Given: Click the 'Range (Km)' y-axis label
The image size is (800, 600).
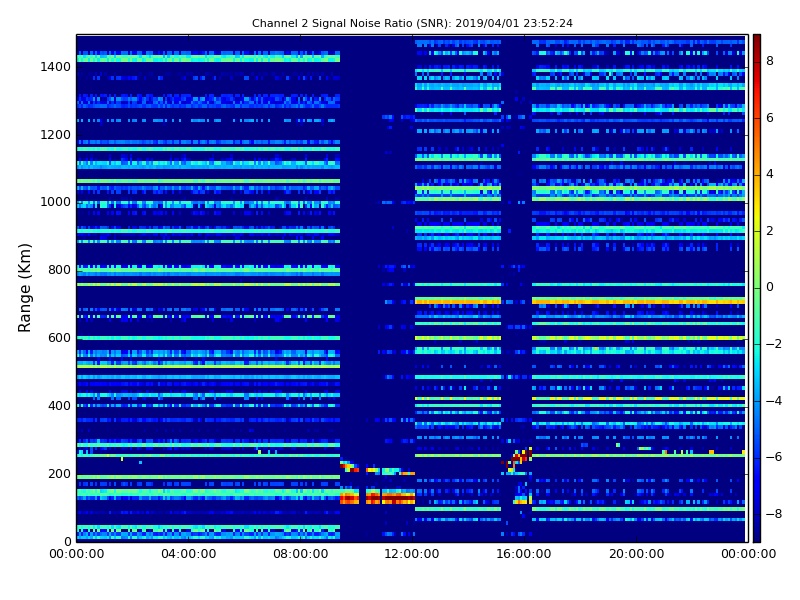Looking at the screenshot, I should pos(24,288).
